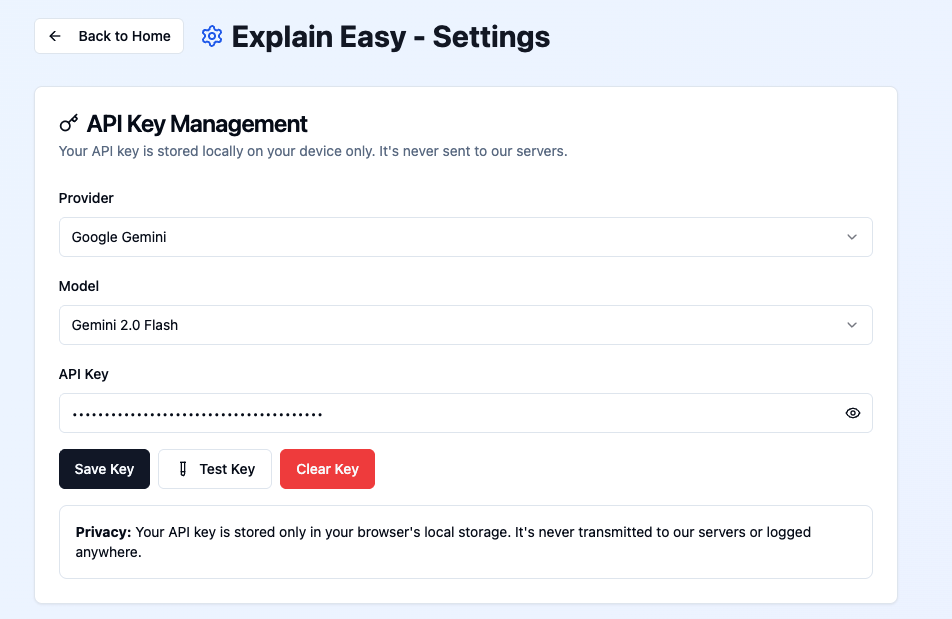Click the Privacy notice text box
The height and width of the screenshot is (619, 952).
pos(465,542)
